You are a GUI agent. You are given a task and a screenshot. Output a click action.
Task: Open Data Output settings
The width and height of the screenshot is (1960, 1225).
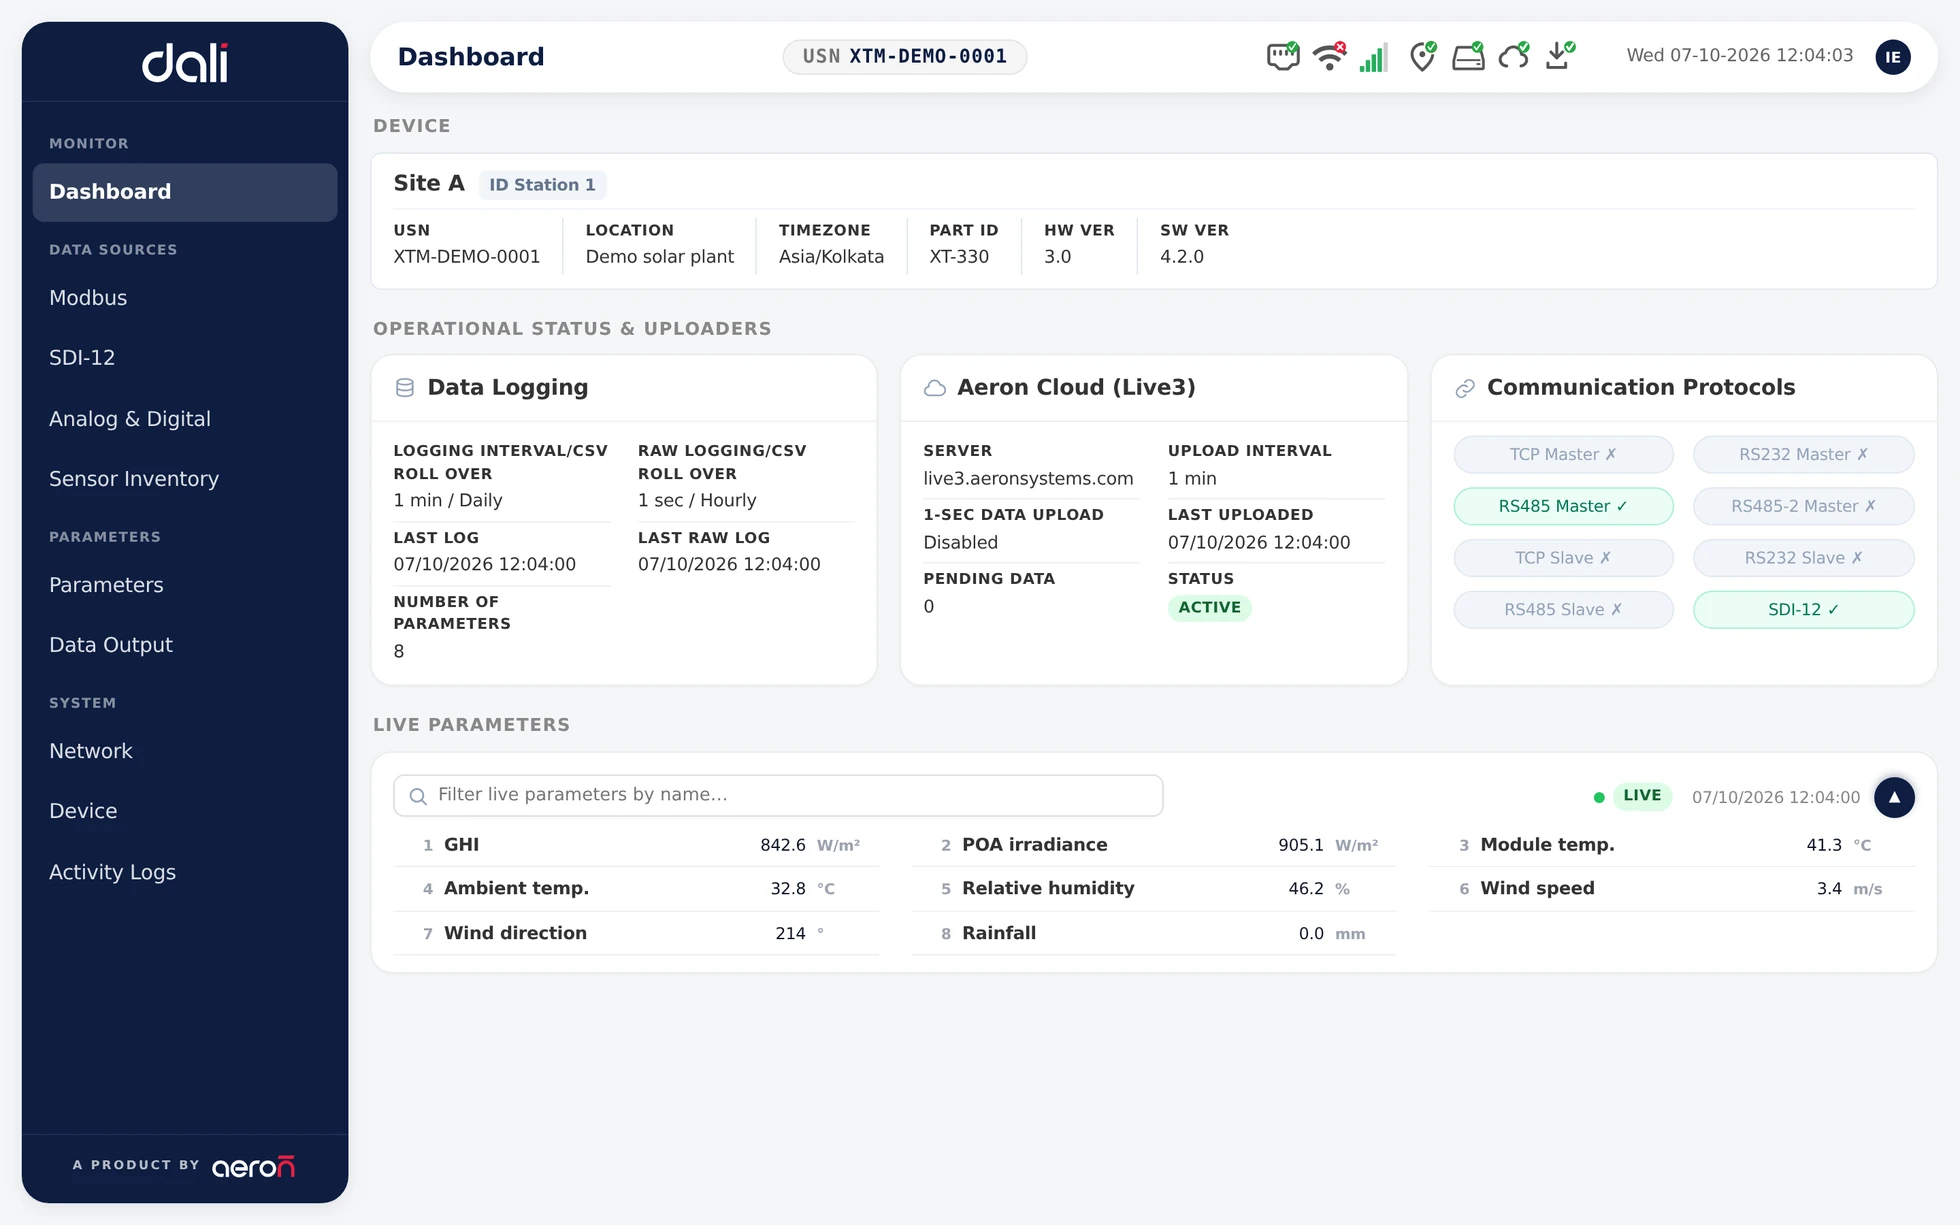[x=185, y=645]
